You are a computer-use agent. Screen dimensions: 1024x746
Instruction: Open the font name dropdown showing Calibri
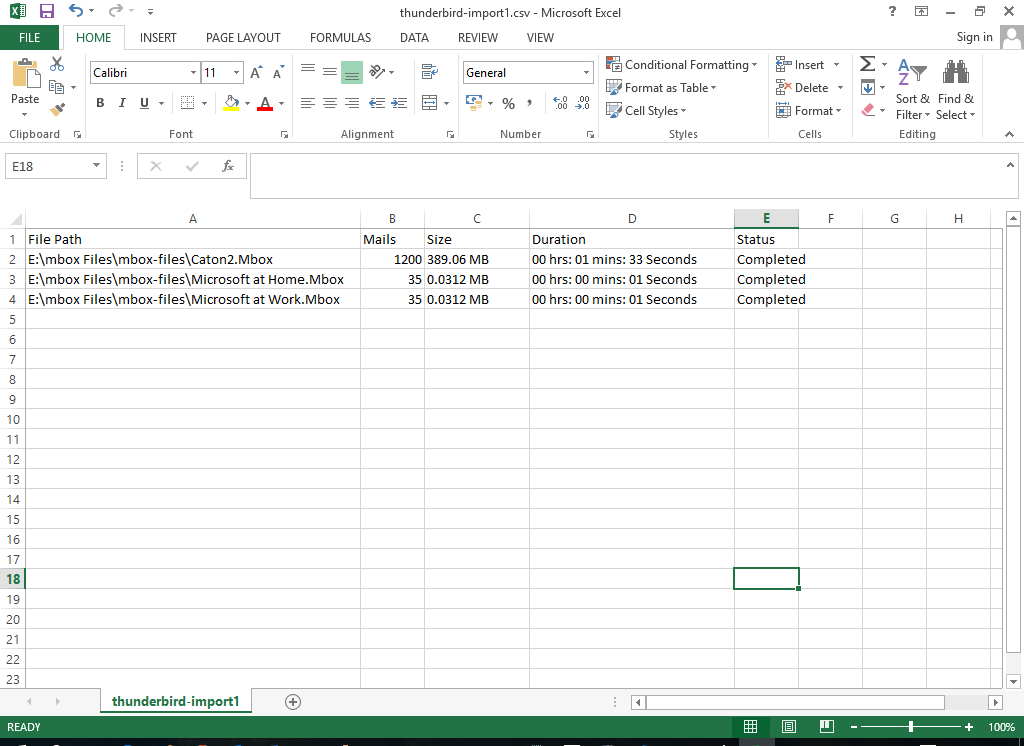click(x=193, y=73)
